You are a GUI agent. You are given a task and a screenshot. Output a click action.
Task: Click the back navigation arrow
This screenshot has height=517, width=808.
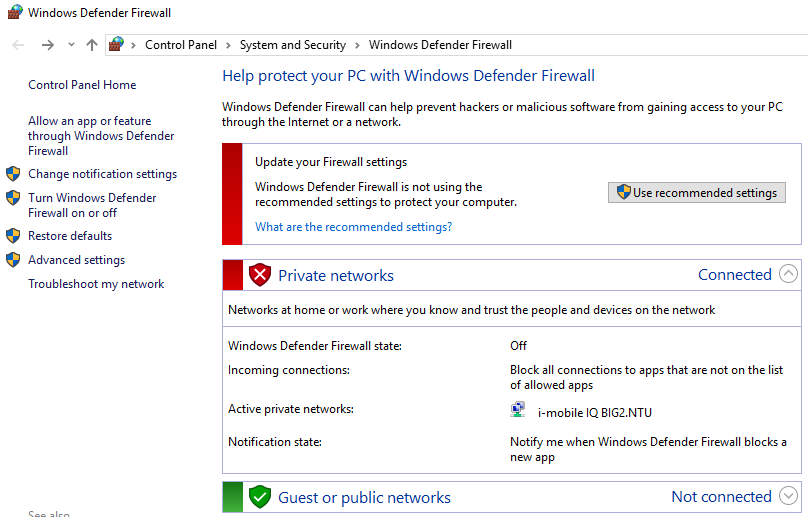18,45
